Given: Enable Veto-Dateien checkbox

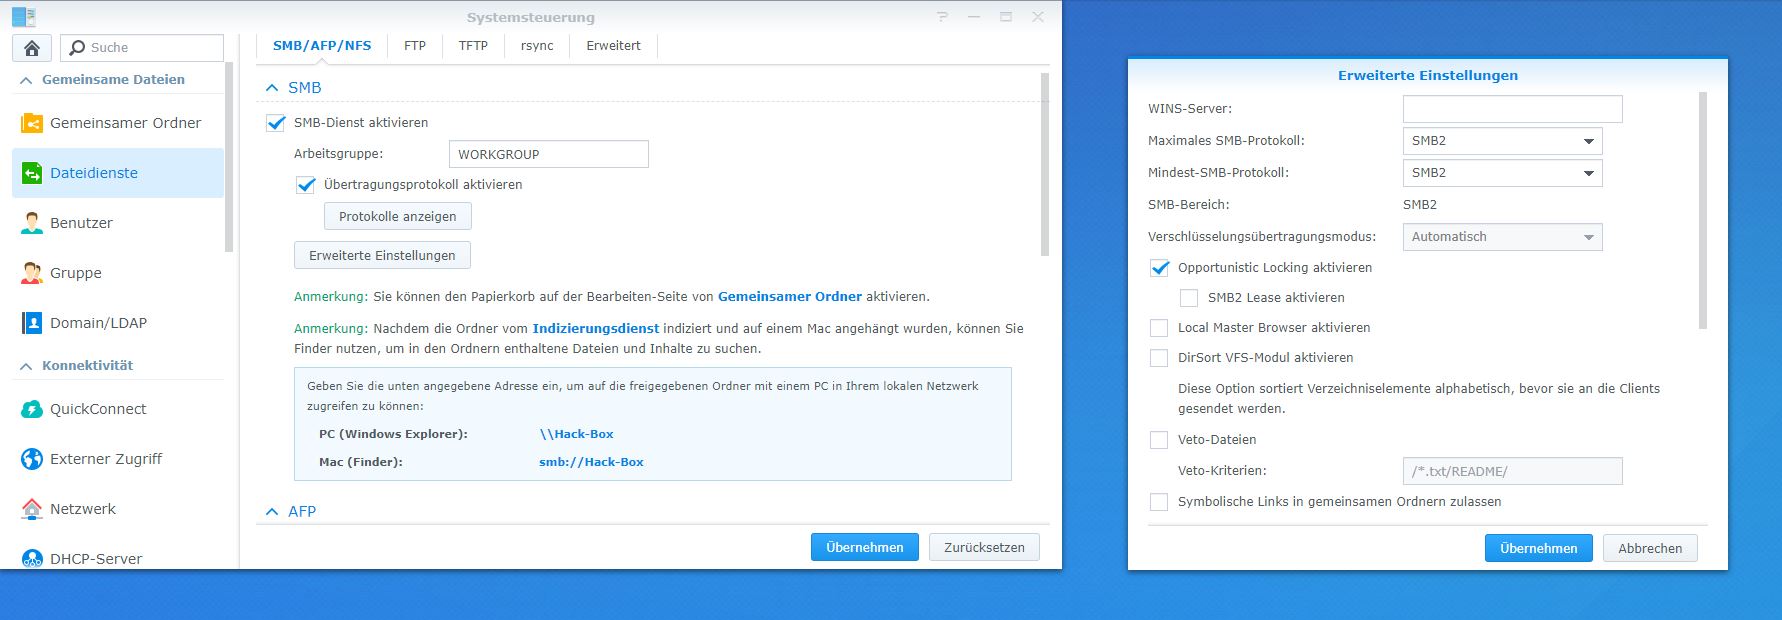Looking at the screenshot, I should (1159, 440).
